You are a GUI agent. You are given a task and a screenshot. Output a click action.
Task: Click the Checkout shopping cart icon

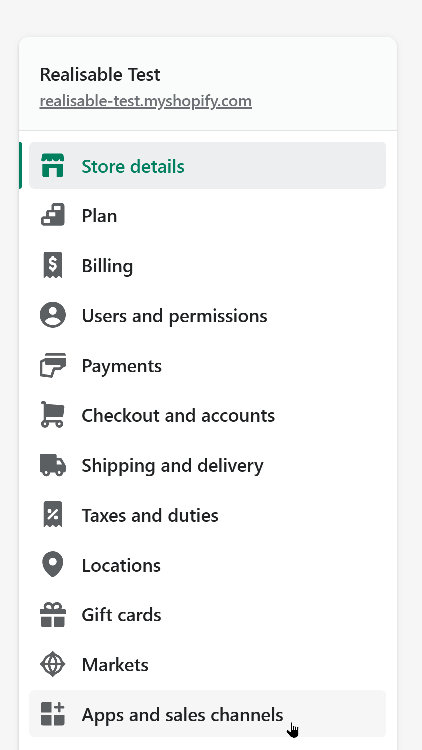53,415
